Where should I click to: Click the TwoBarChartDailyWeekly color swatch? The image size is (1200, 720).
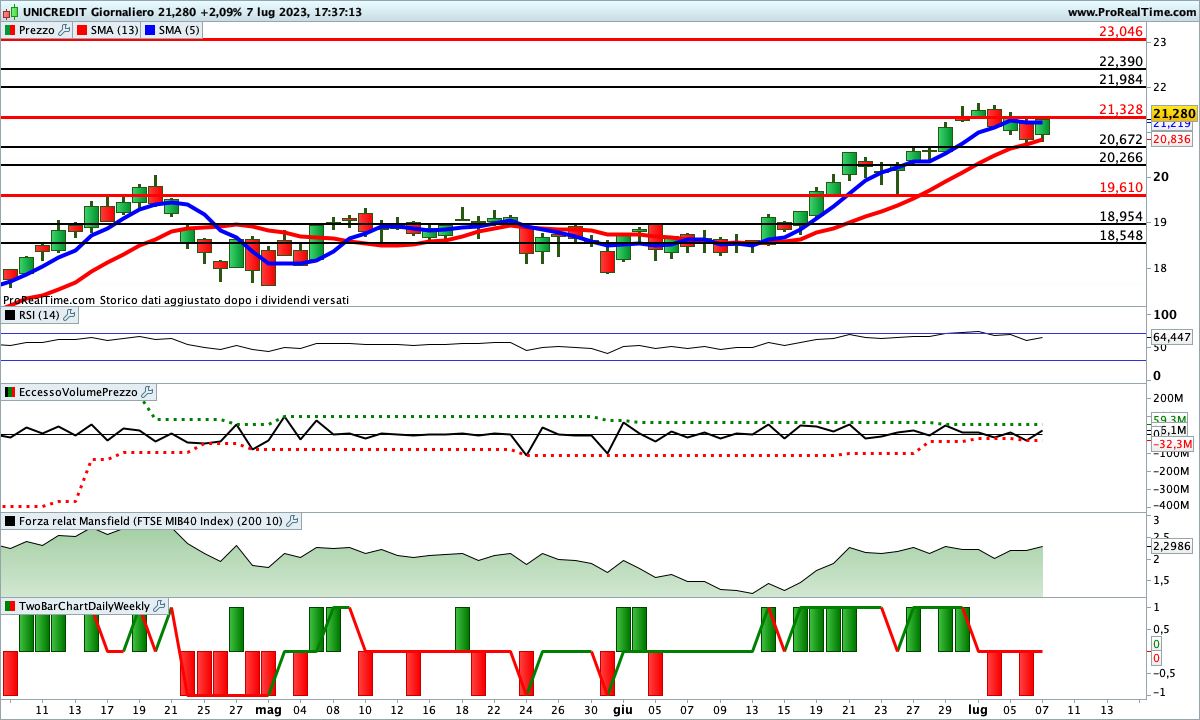10,606
